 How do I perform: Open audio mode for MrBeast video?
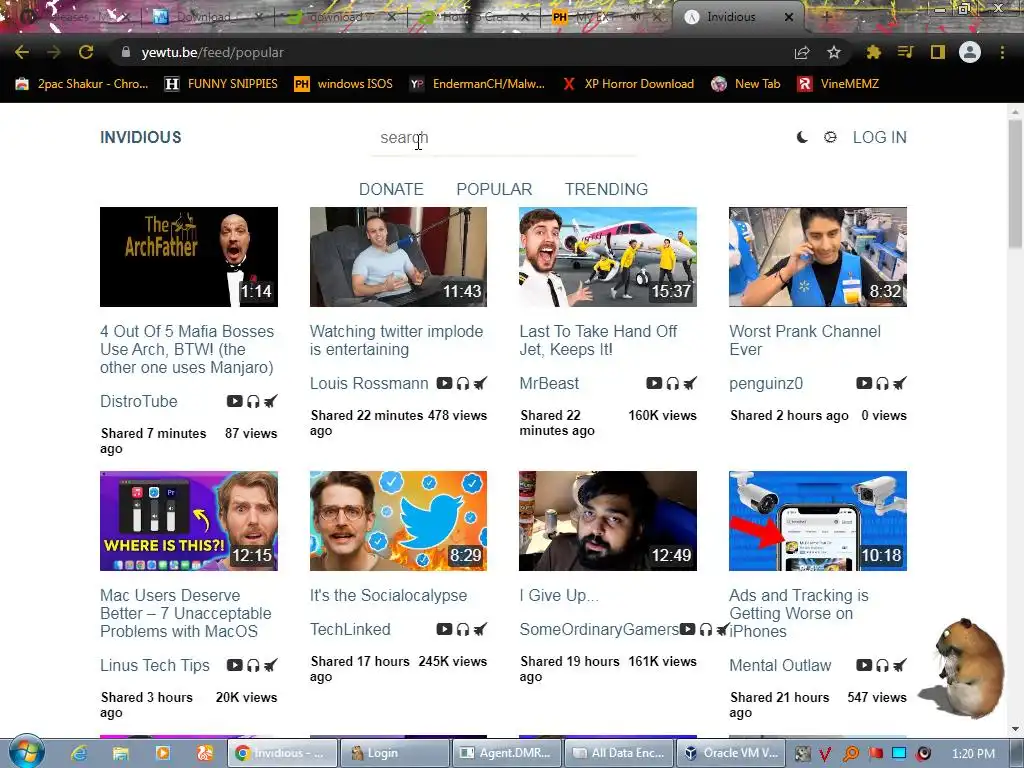tap(673, 383)
